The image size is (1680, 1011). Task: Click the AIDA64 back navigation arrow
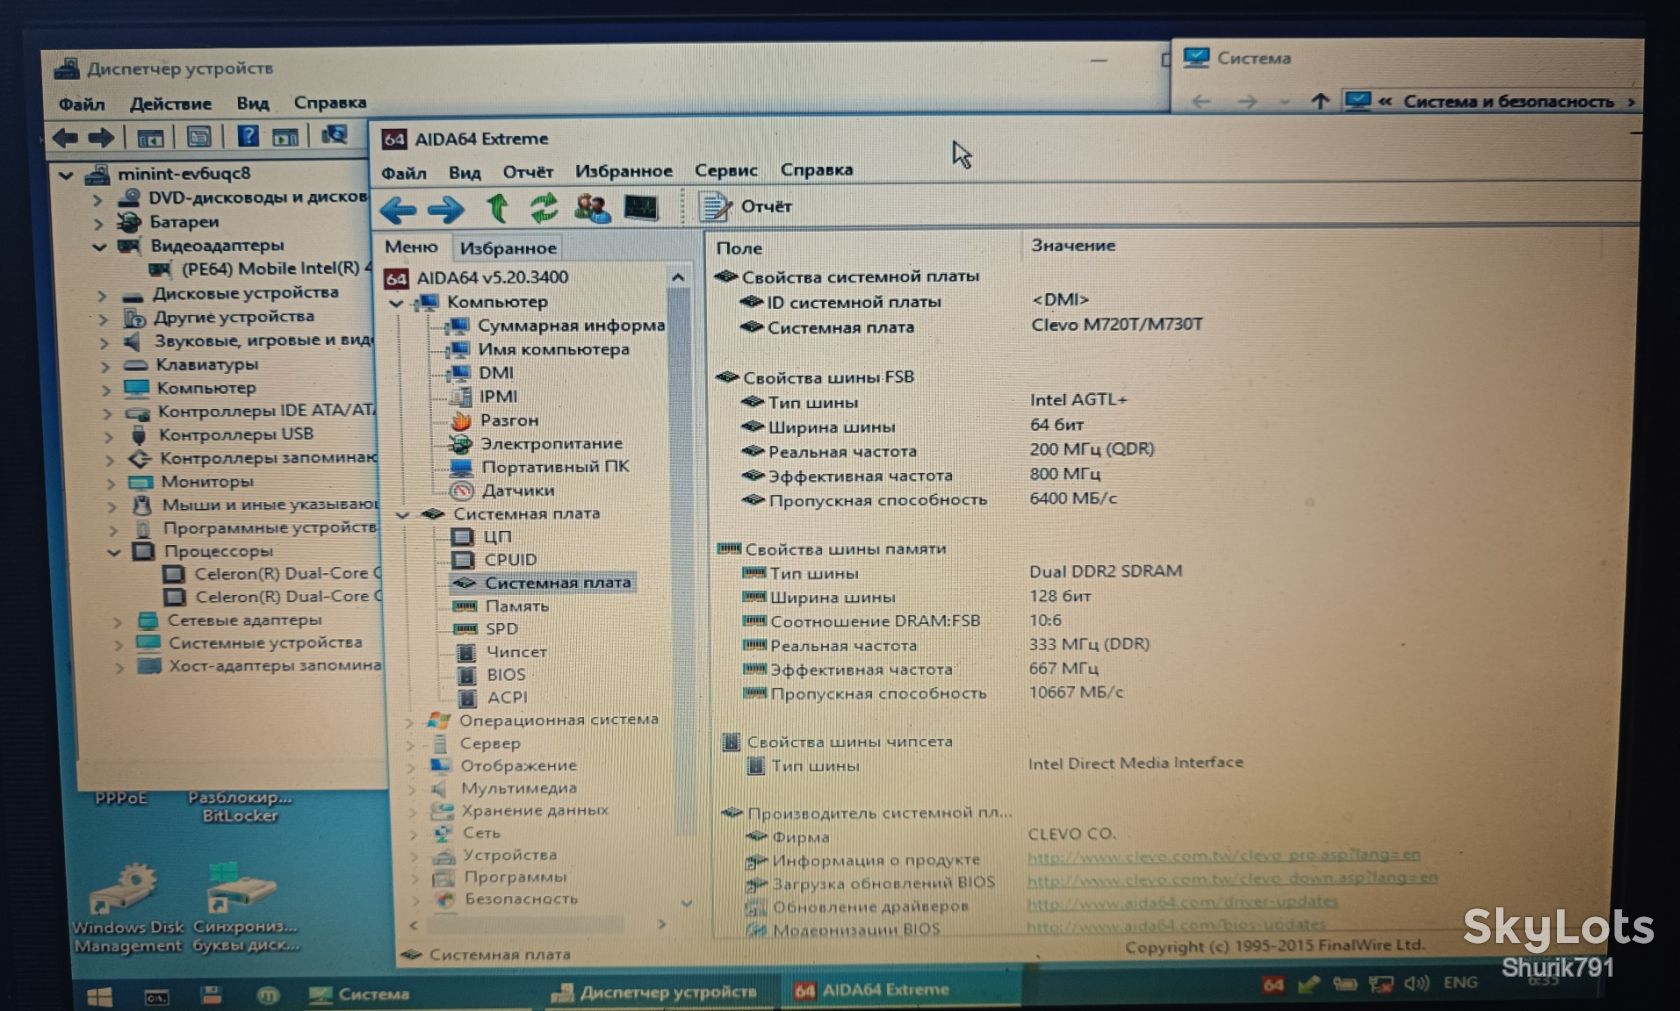[398, 210]
